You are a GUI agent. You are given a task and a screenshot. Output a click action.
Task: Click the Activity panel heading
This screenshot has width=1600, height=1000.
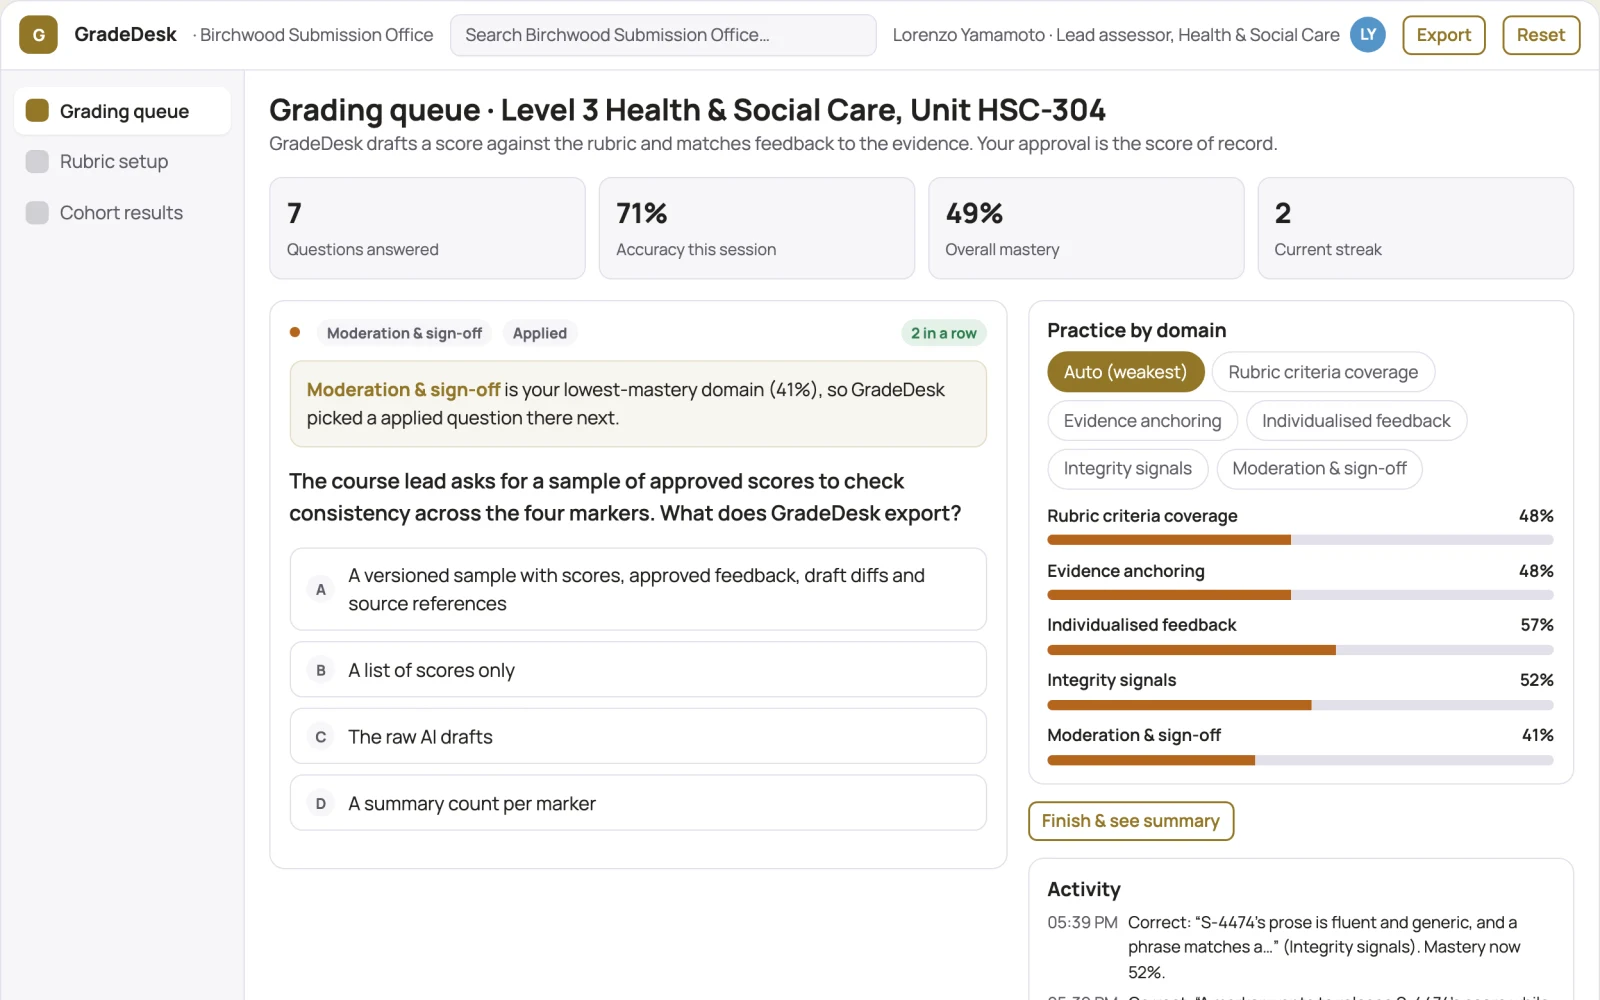[1083, 889]
